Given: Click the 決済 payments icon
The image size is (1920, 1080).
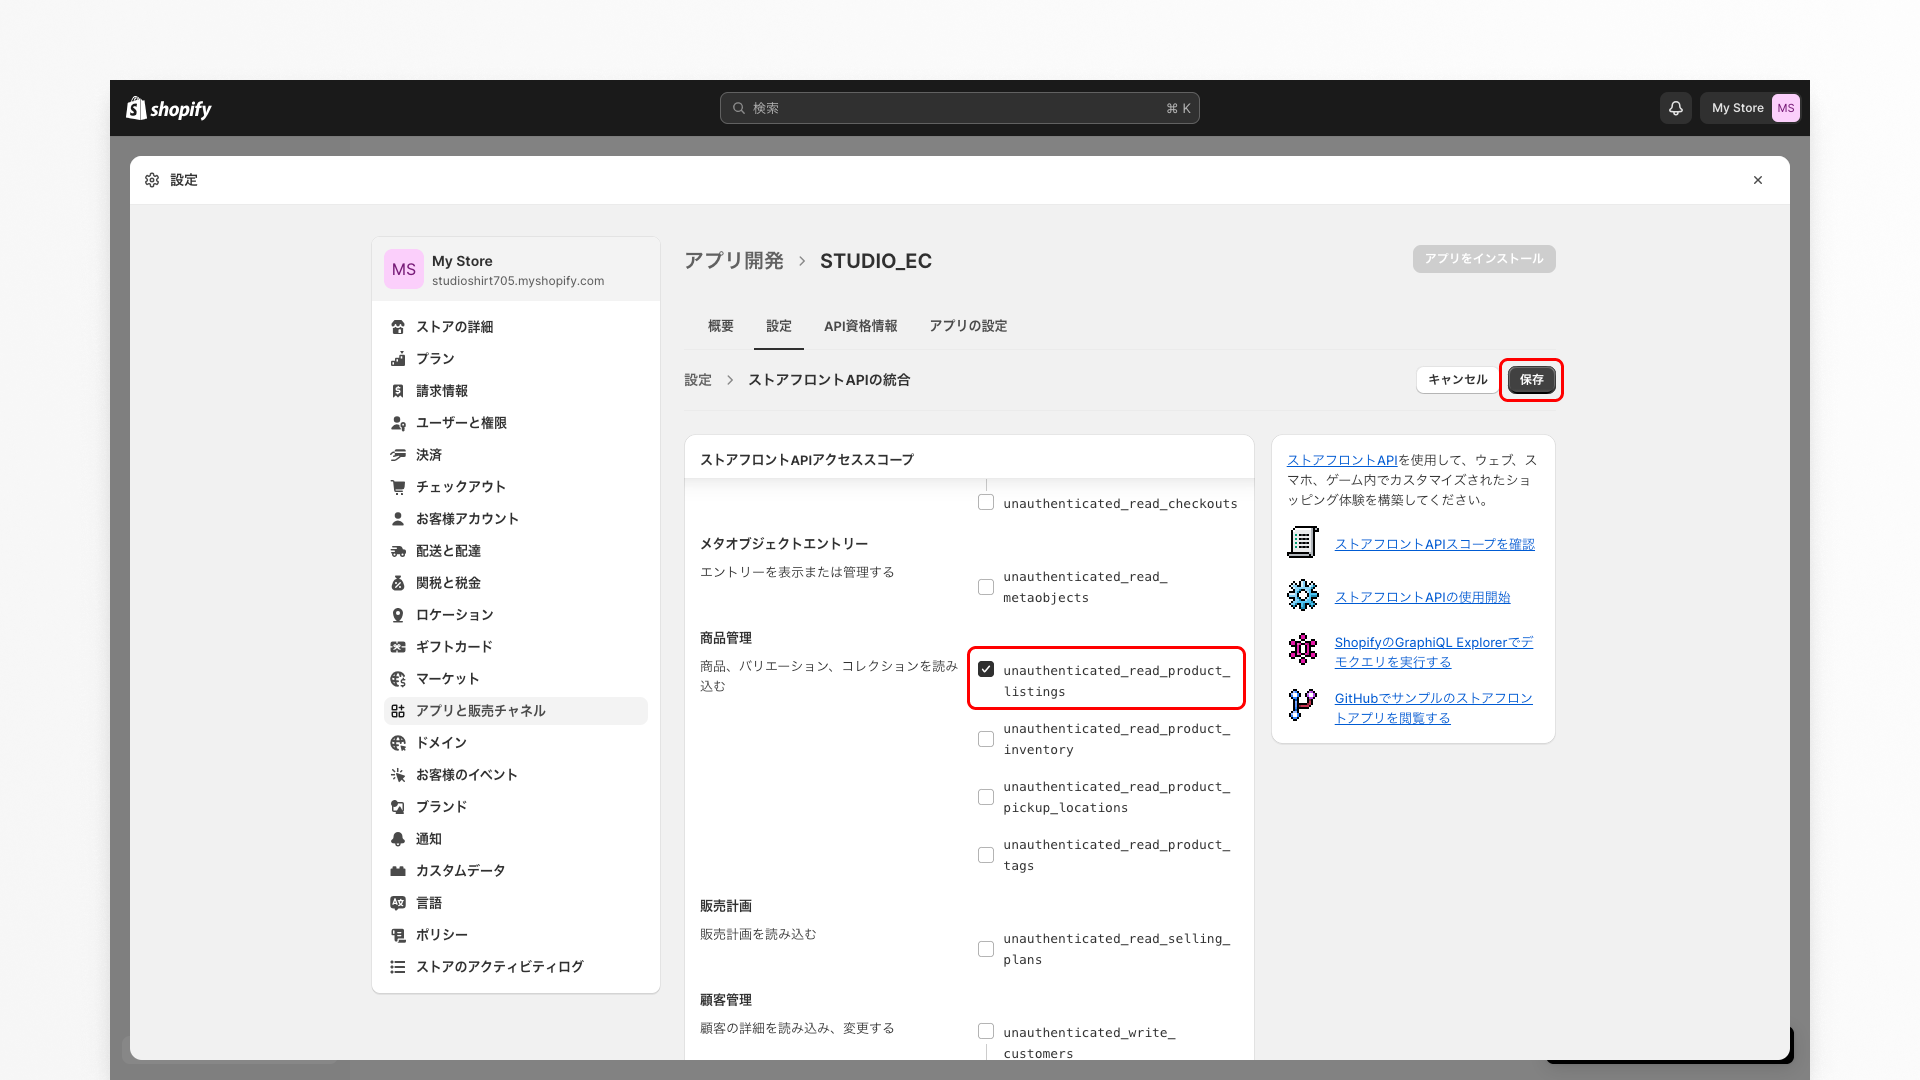Looking at the screenshot, I should pyautogui.click(x=398, y=455).
